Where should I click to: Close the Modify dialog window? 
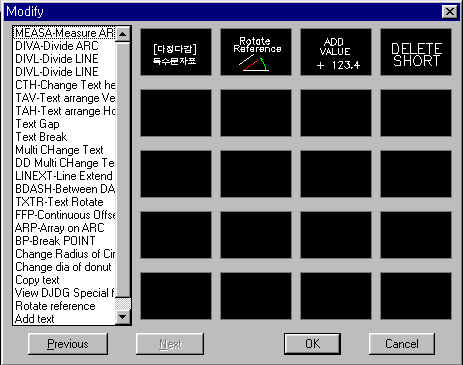coord(450,12)
